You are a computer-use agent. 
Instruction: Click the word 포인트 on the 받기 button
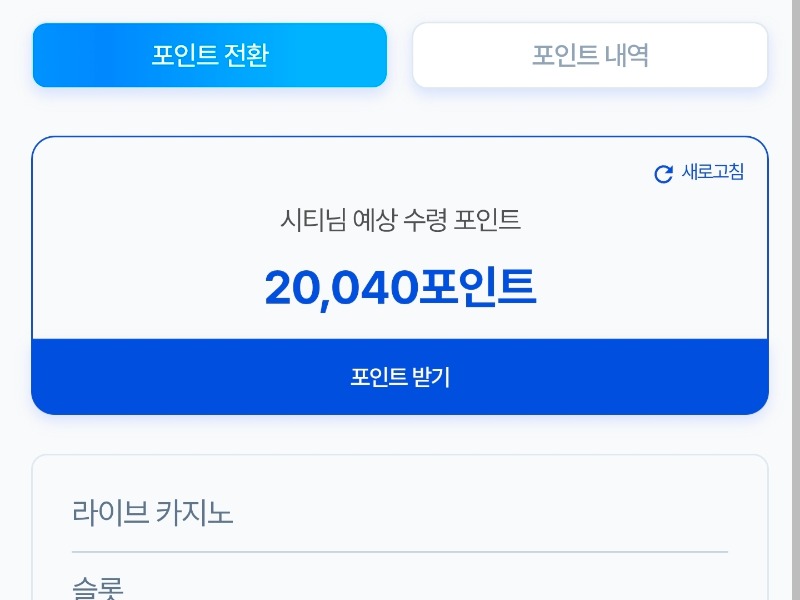tap(379, 377)
